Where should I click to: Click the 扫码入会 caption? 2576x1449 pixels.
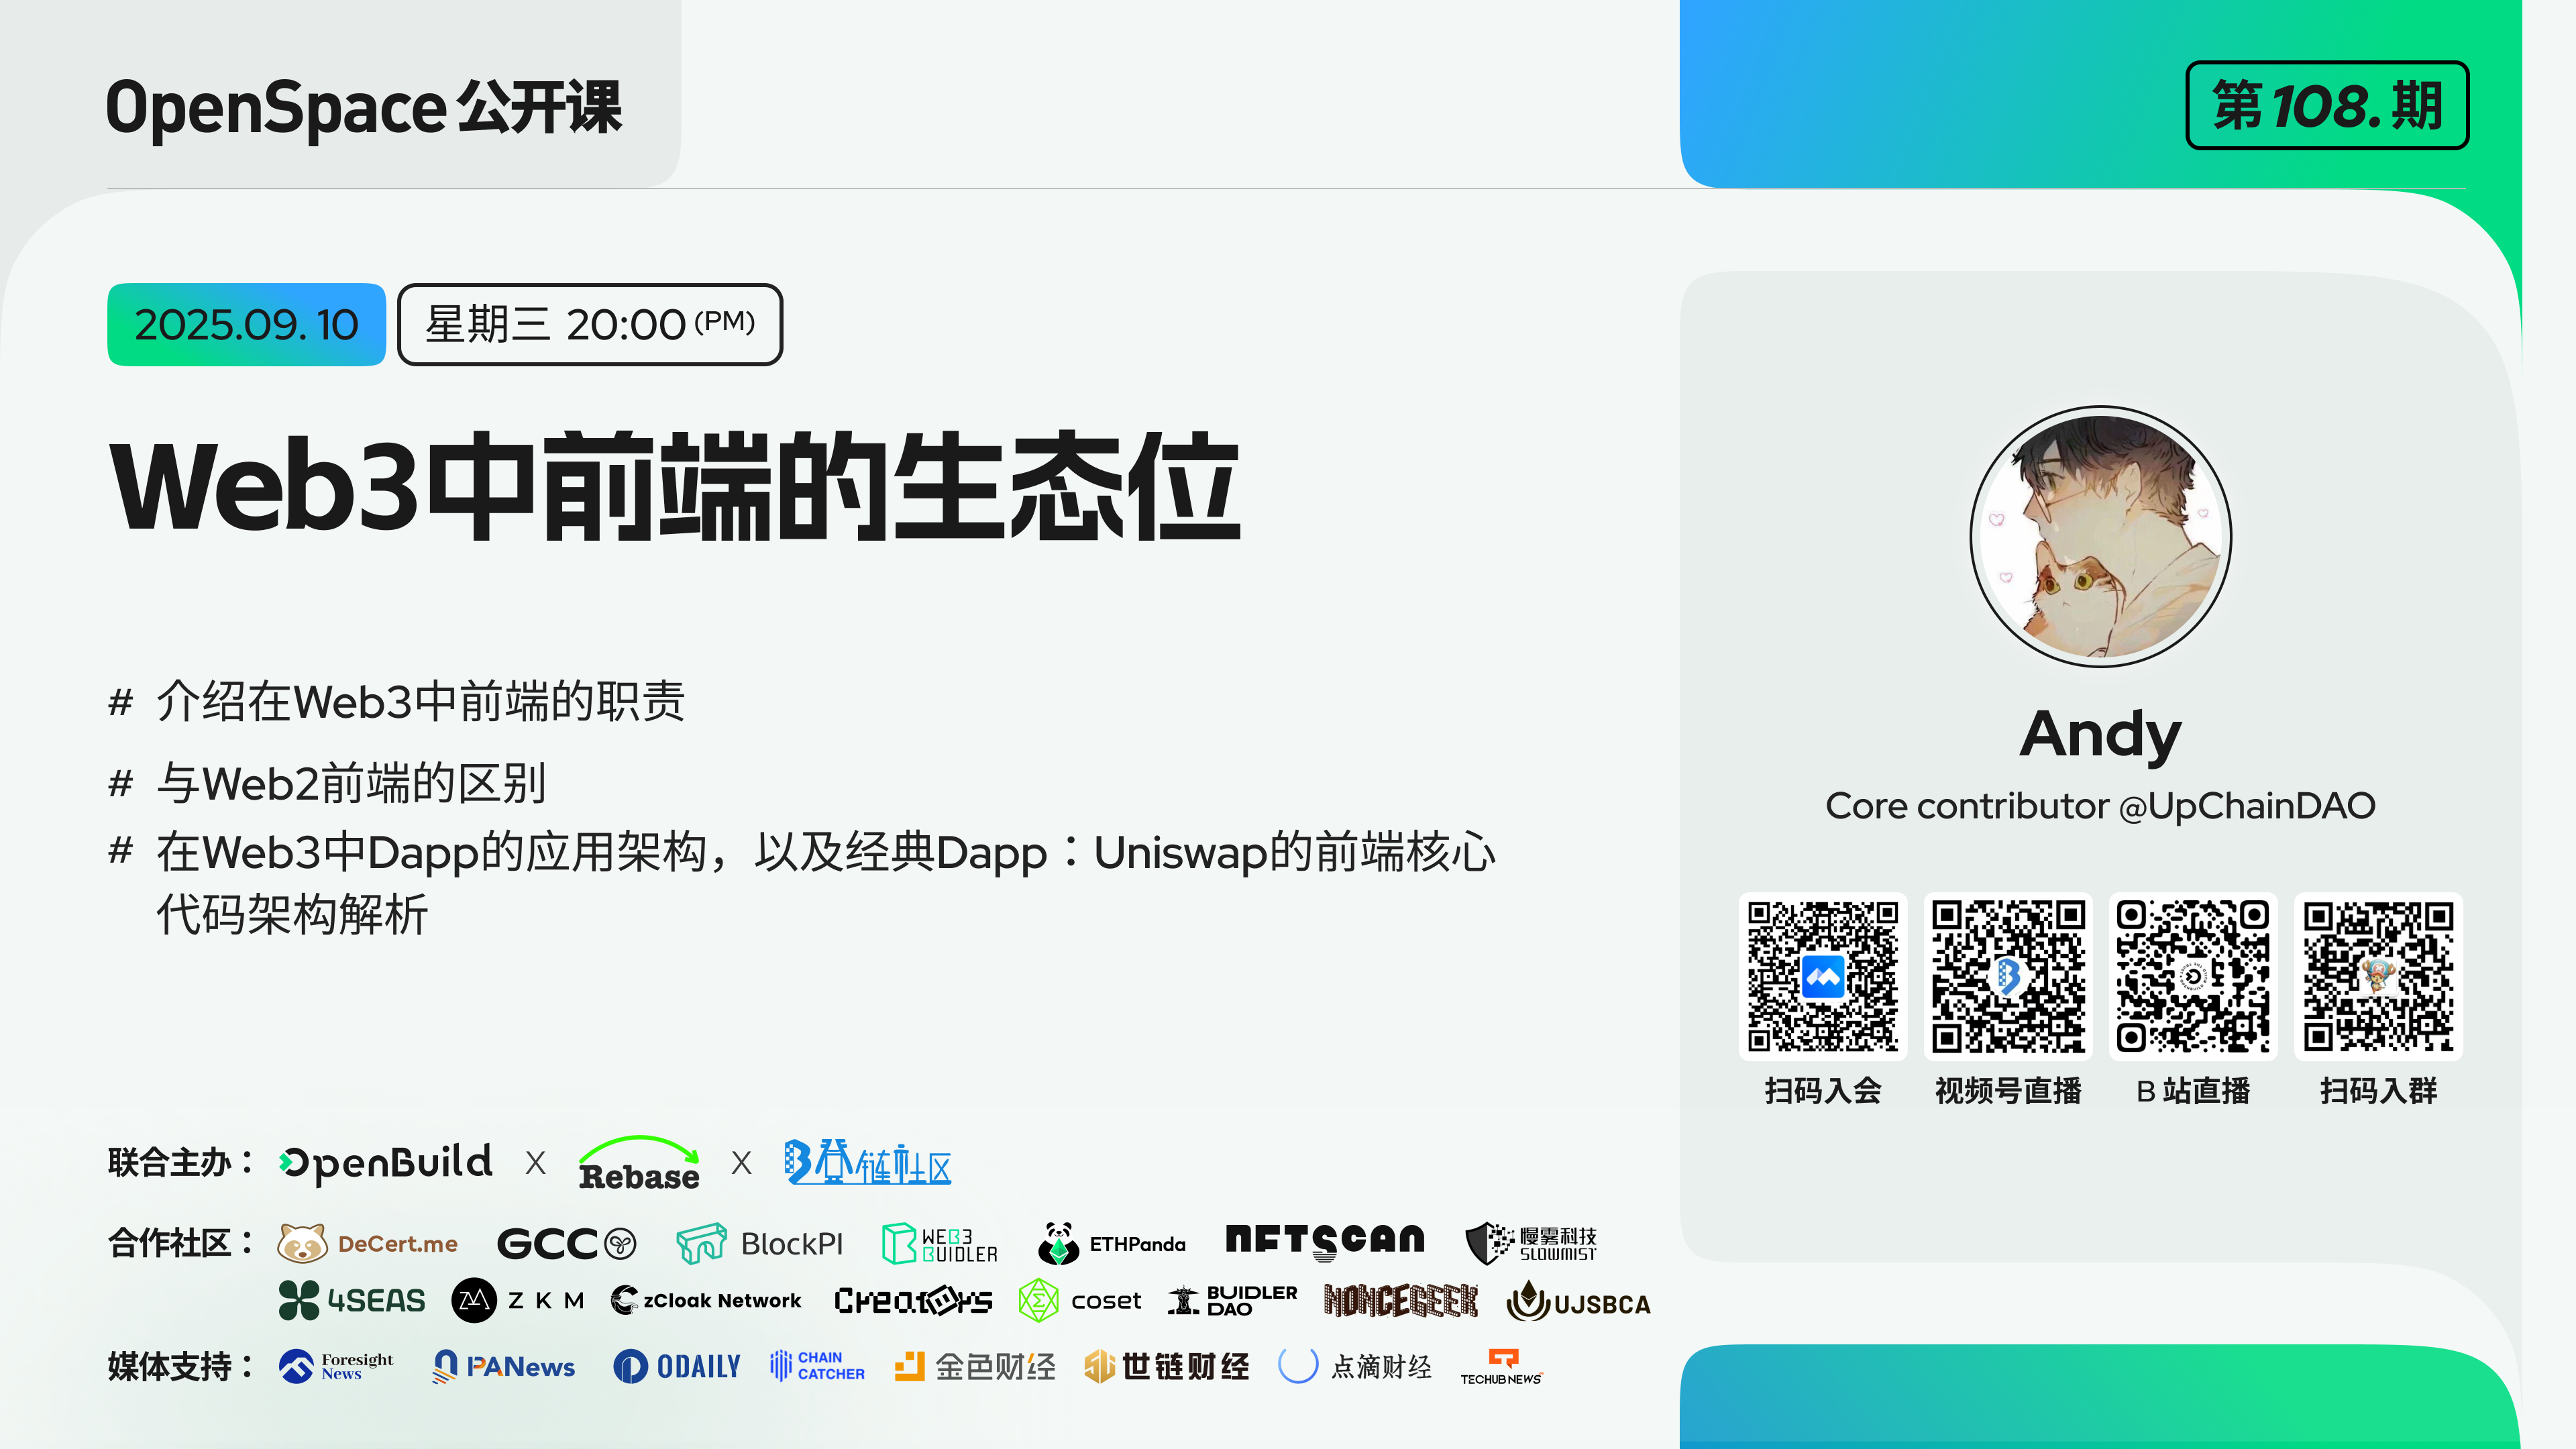point(1823,1090)
